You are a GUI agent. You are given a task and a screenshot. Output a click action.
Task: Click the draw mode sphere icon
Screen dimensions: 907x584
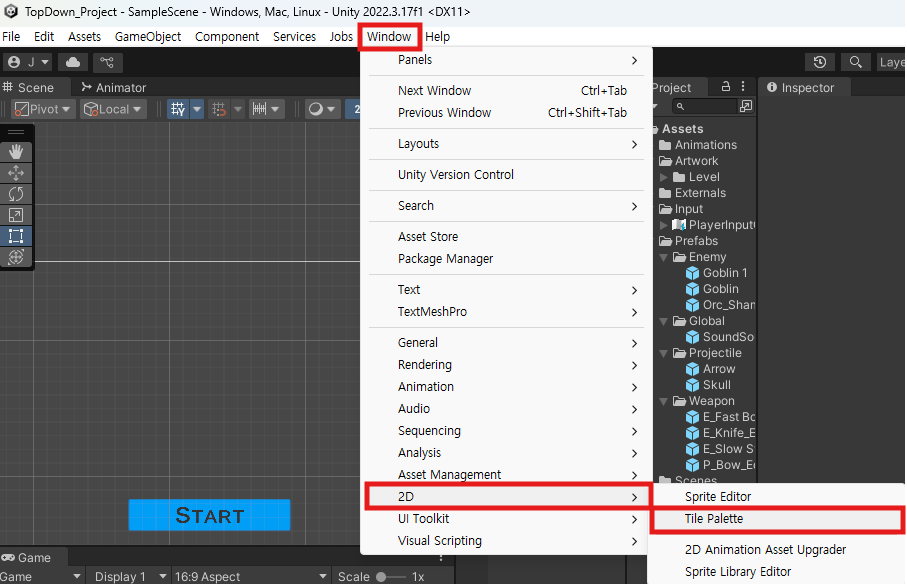click(x=315, y=109)
